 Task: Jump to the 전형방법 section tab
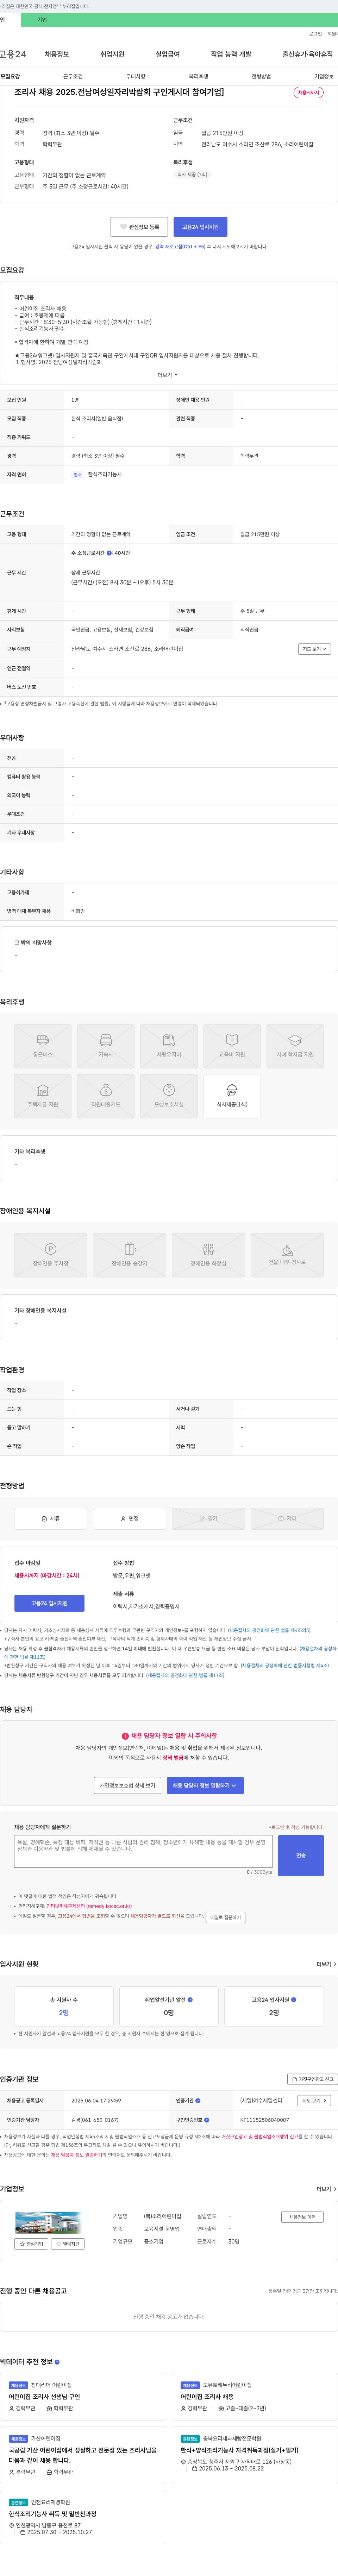(261, 76)
